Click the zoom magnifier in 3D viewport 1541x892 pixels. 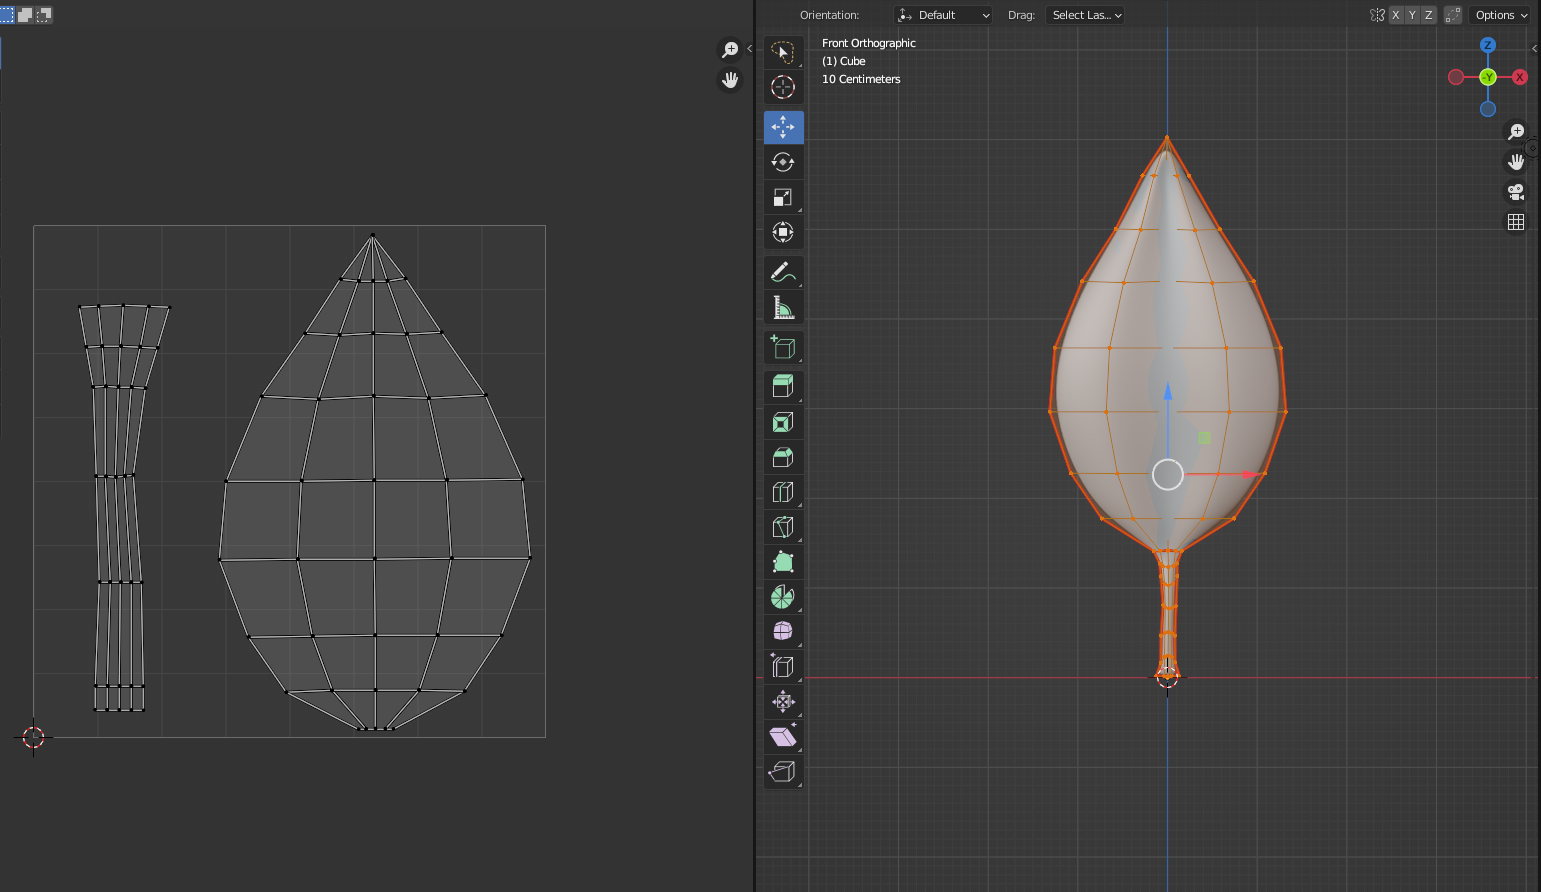[1516, 132]
